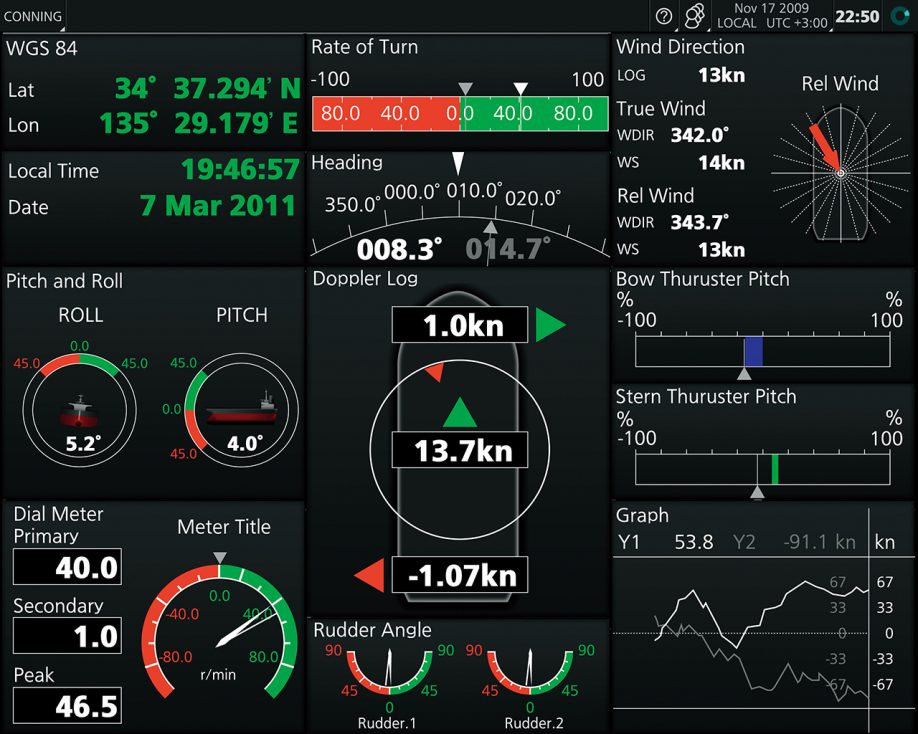This screenshot has height=734, width=918.
Task: Select the Dial Meter Primary value field
Action: (67, 568)
